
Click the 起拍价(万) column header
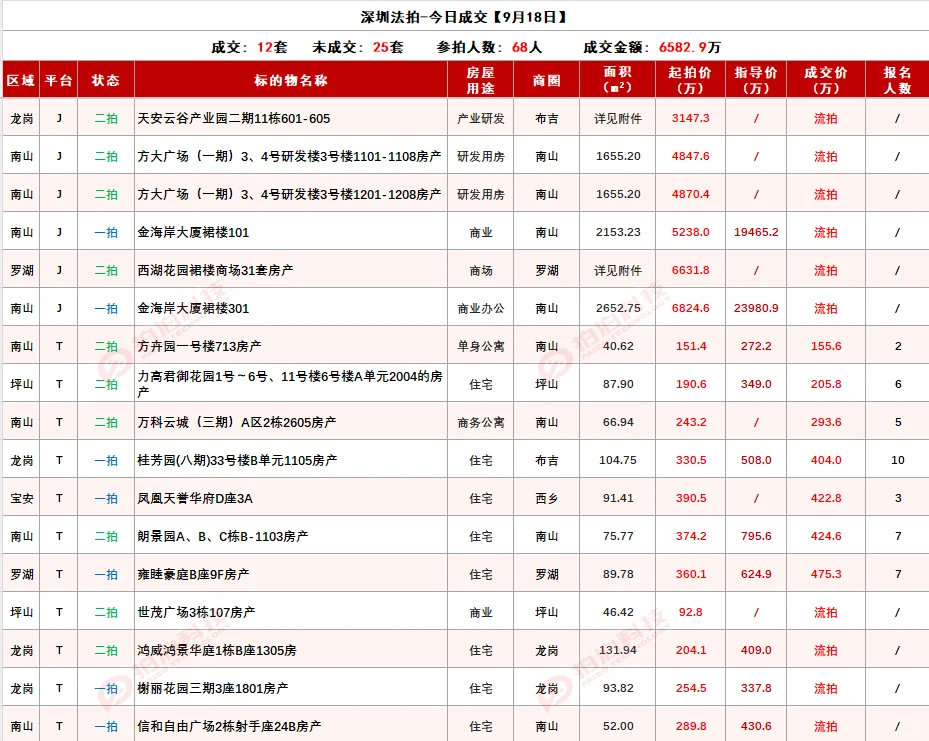tap(690, 80)
